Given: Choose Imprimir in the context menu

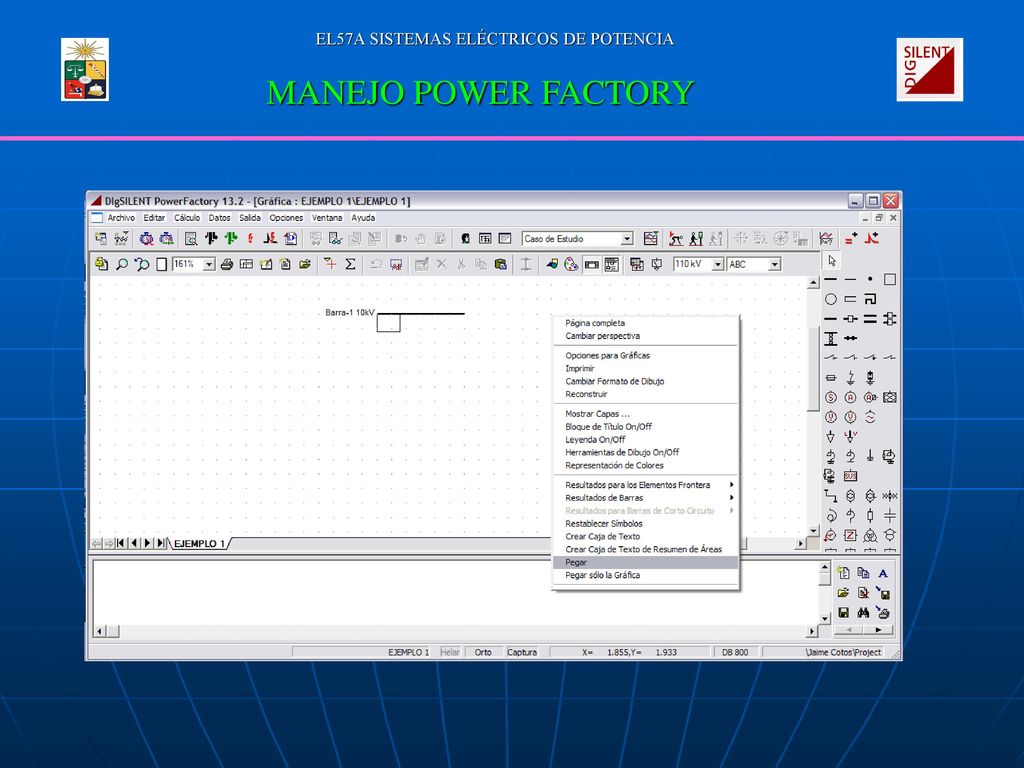Looking at the screenshot, I should click(645, 369).
